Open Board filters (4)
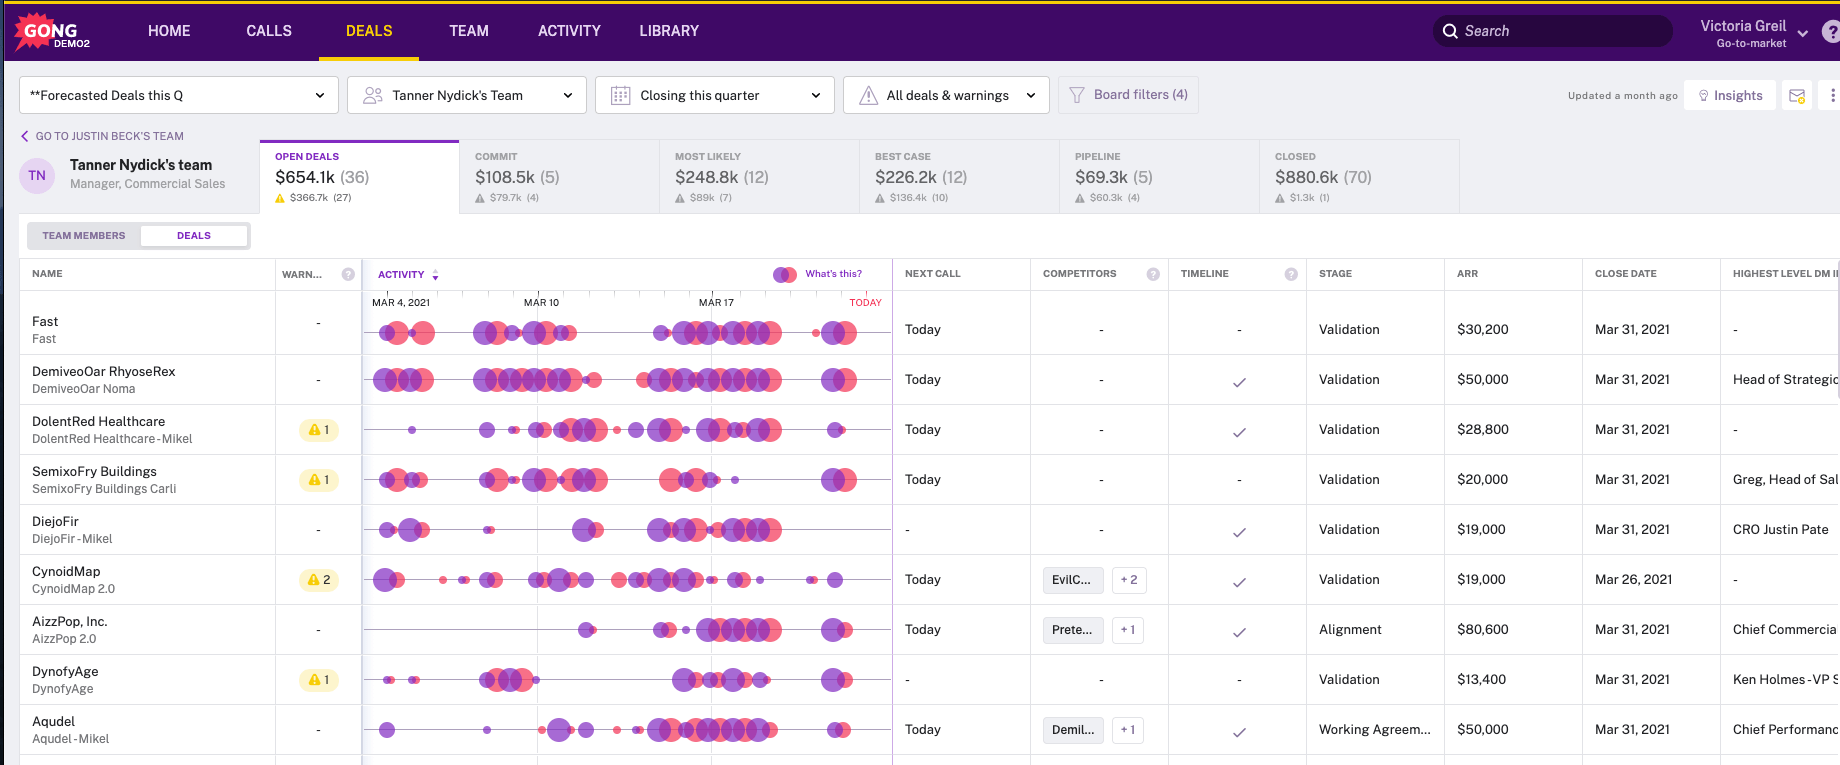This screenshot has height=765, width=1840. click(x=1129, y=95)
